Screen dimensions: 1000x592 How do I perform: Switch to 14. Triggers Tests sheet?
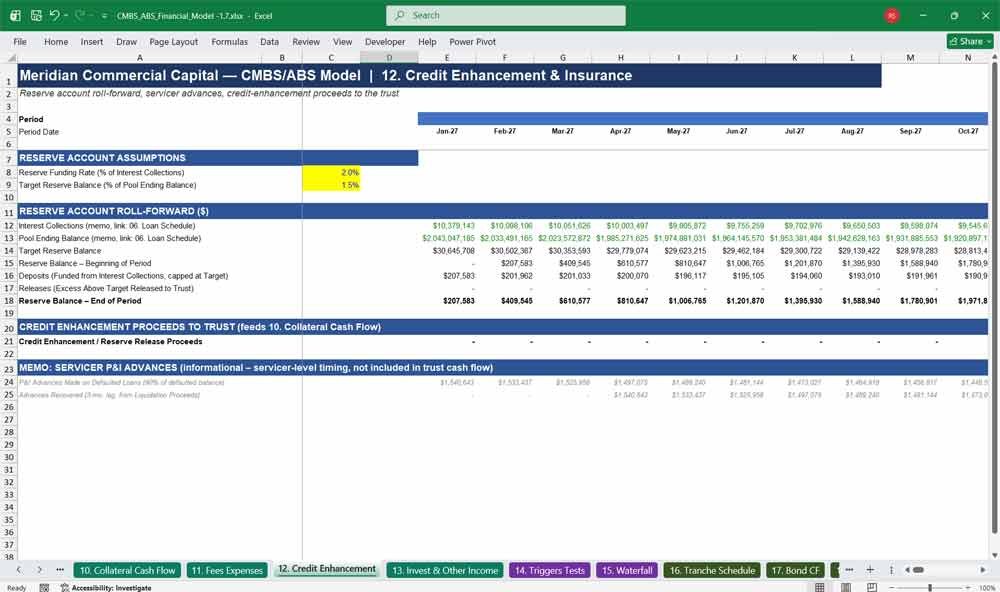[549, 570]
